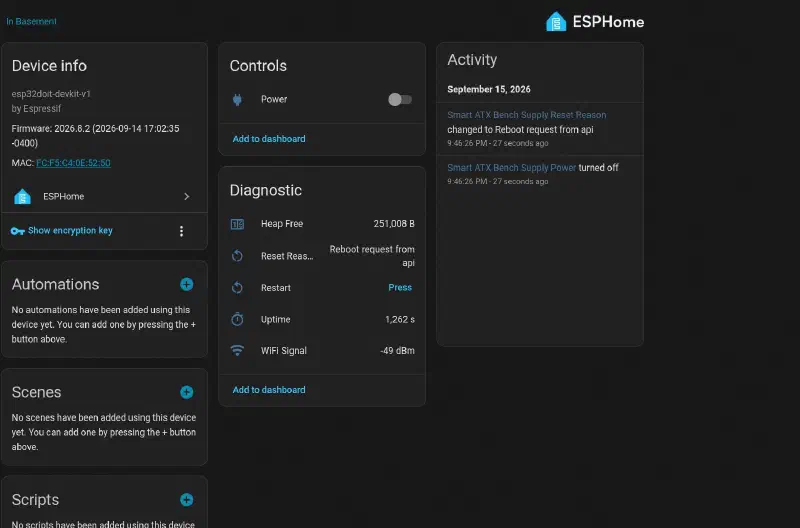The width and height of the screenshot is (800, 528).
Task: Open Smart ATX Bench Supply Power link
Action: click(x=511, y=167)
